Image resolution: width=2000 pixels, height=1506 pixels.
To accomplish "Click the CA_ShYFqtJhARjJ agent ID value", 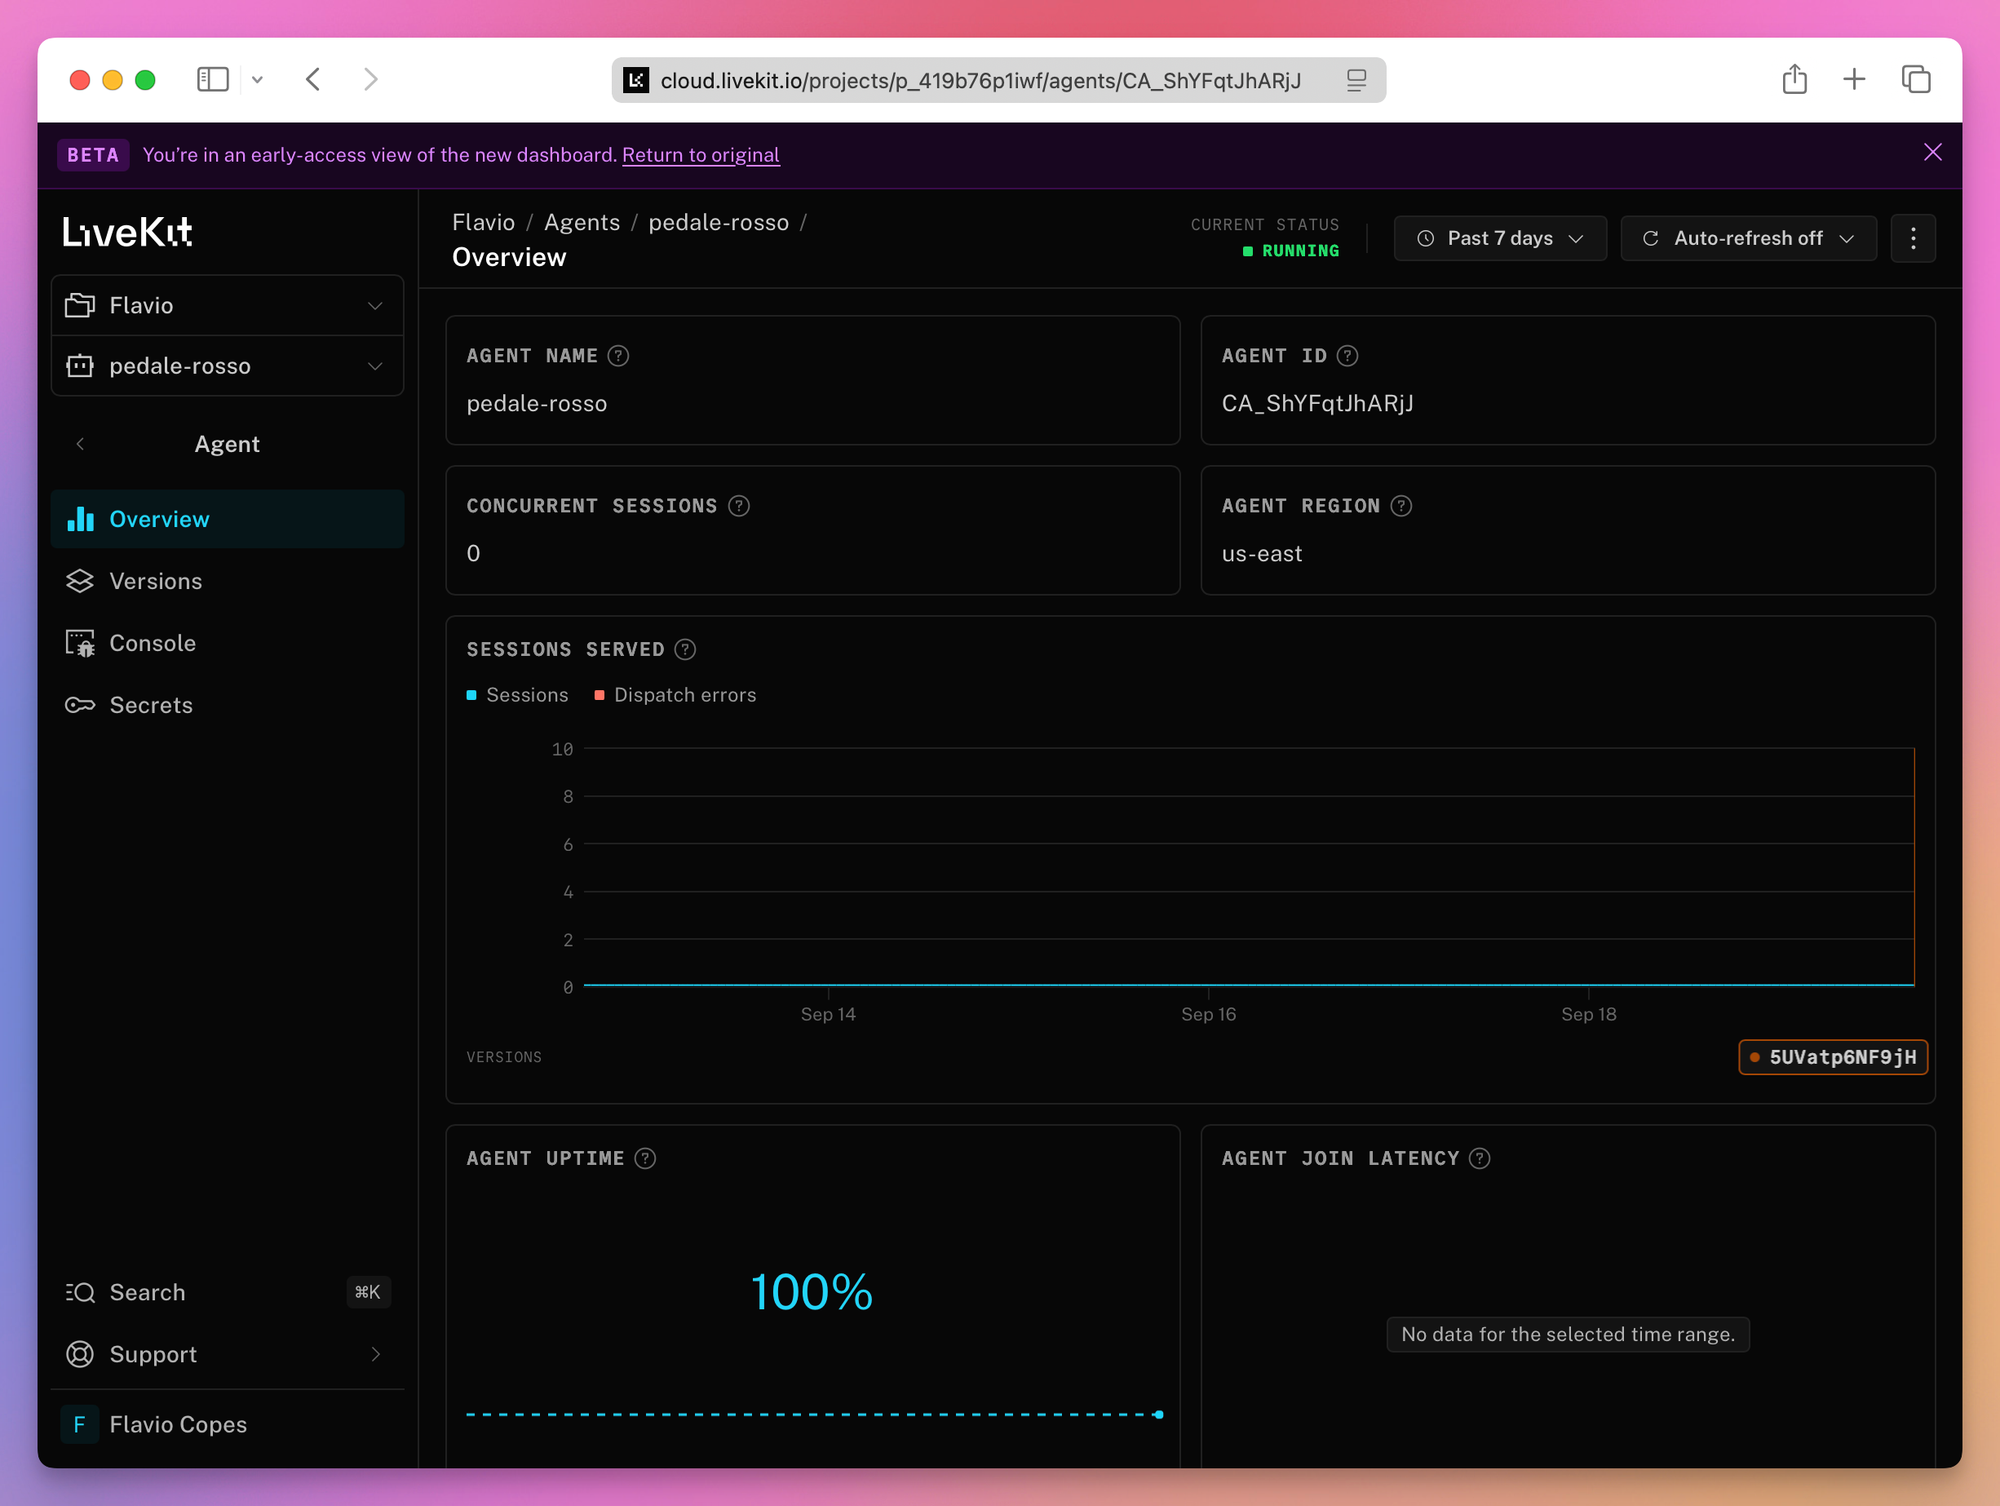I will pos(1317,403).
